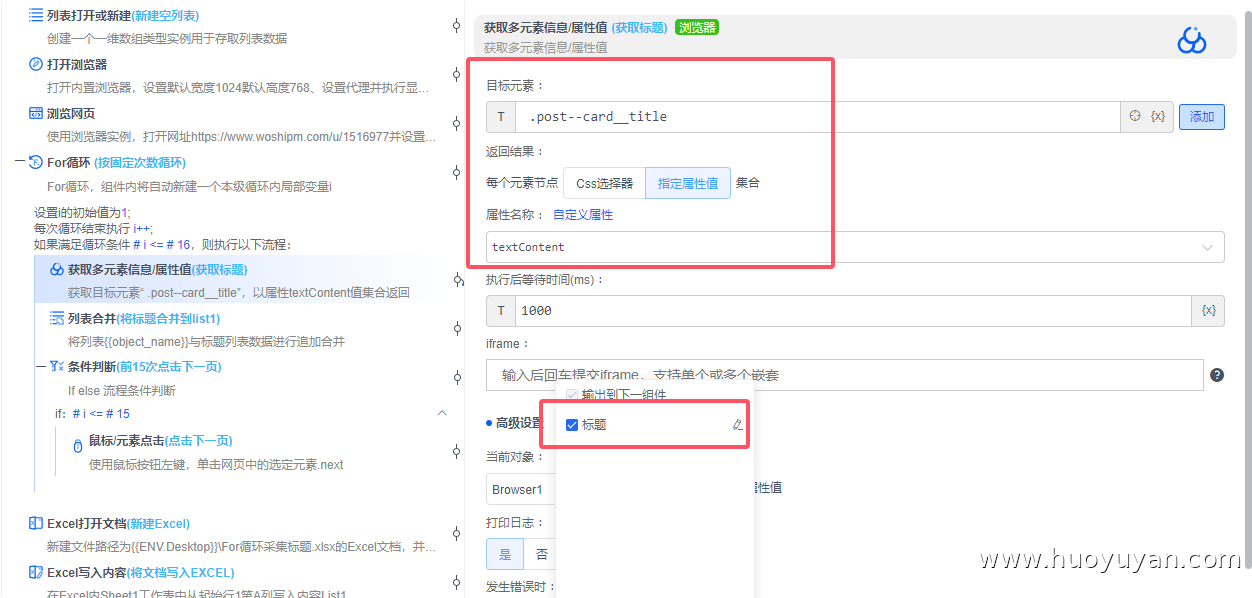The width and height of the screenshot is (1252, 598).
Task: Click the (获取标题) label in header
Action: pyautogui.click(x=639, y=28)
